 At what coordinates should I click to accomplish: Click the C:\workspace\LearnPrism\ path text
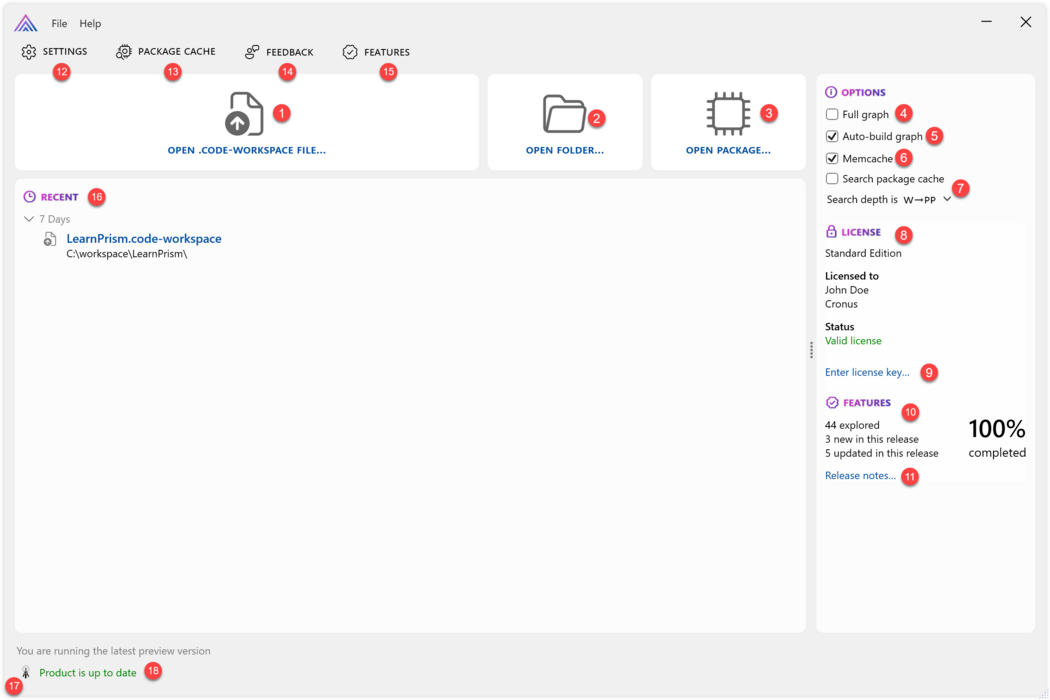click(127, 254)
